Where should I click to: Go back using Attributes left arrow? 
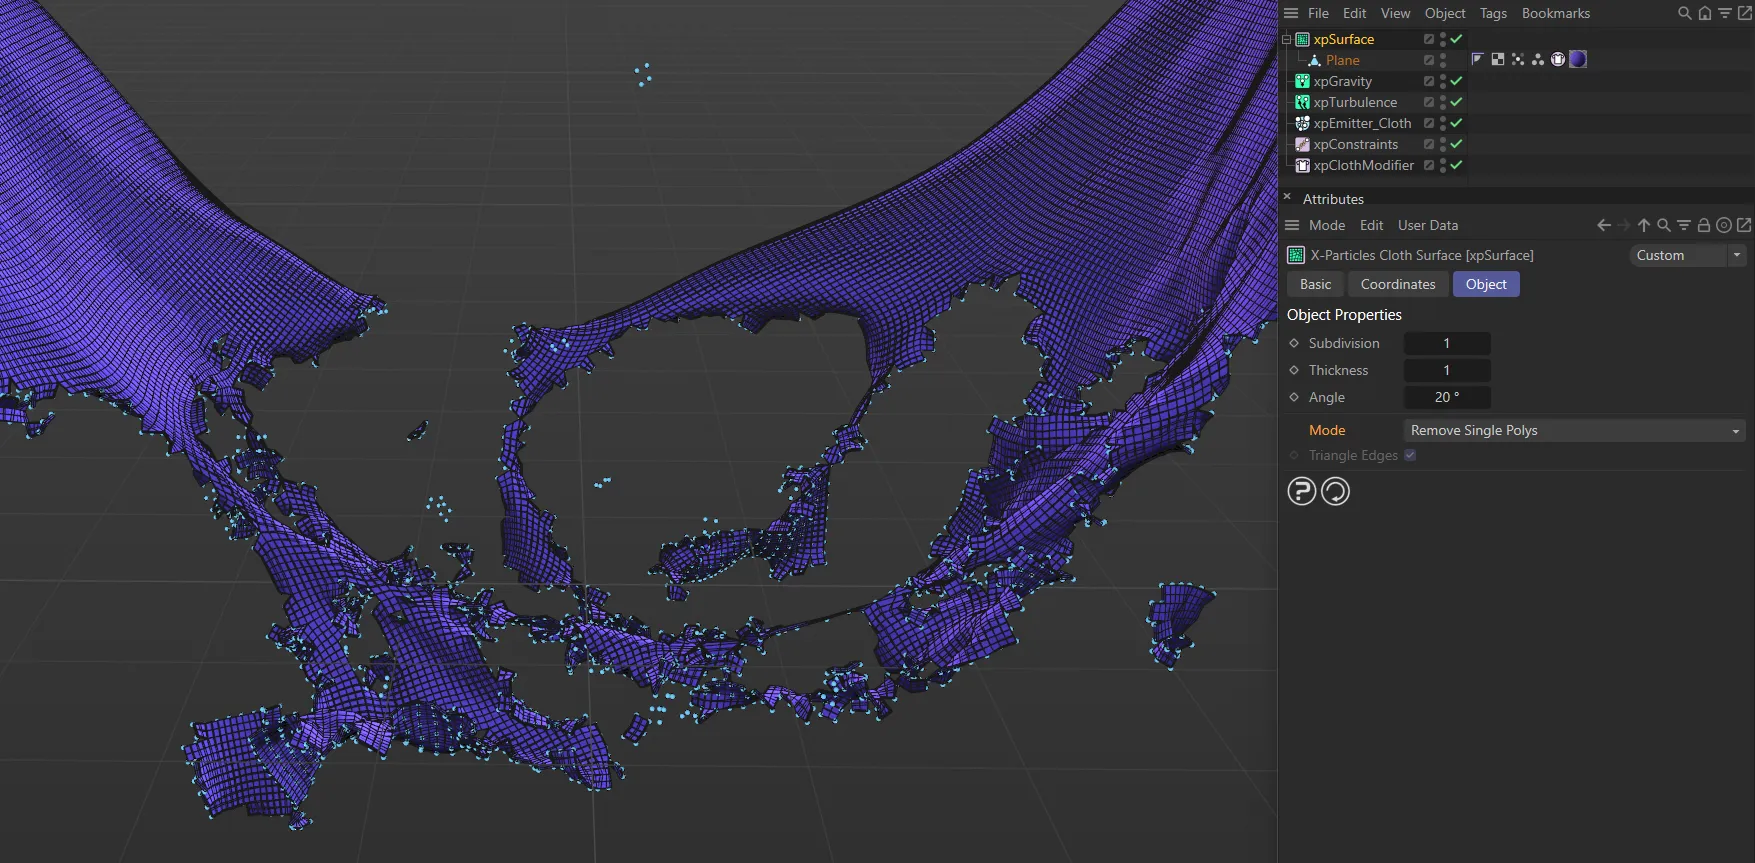coord(1604,226)
